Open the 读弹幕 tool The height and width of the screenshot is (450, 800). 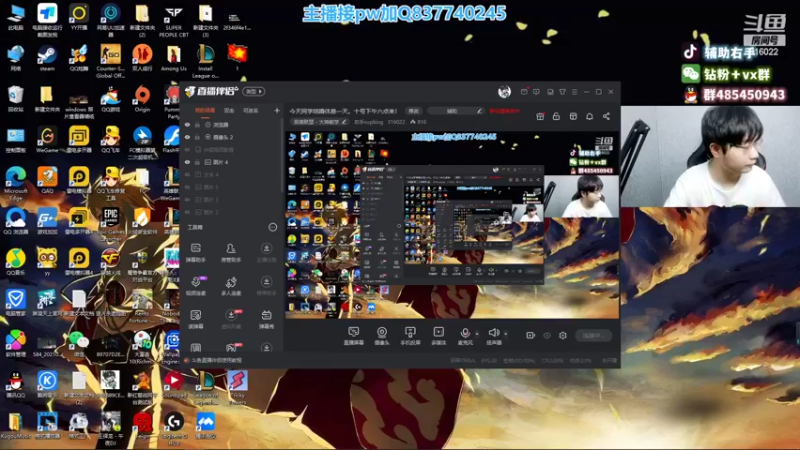coord(196,319)
